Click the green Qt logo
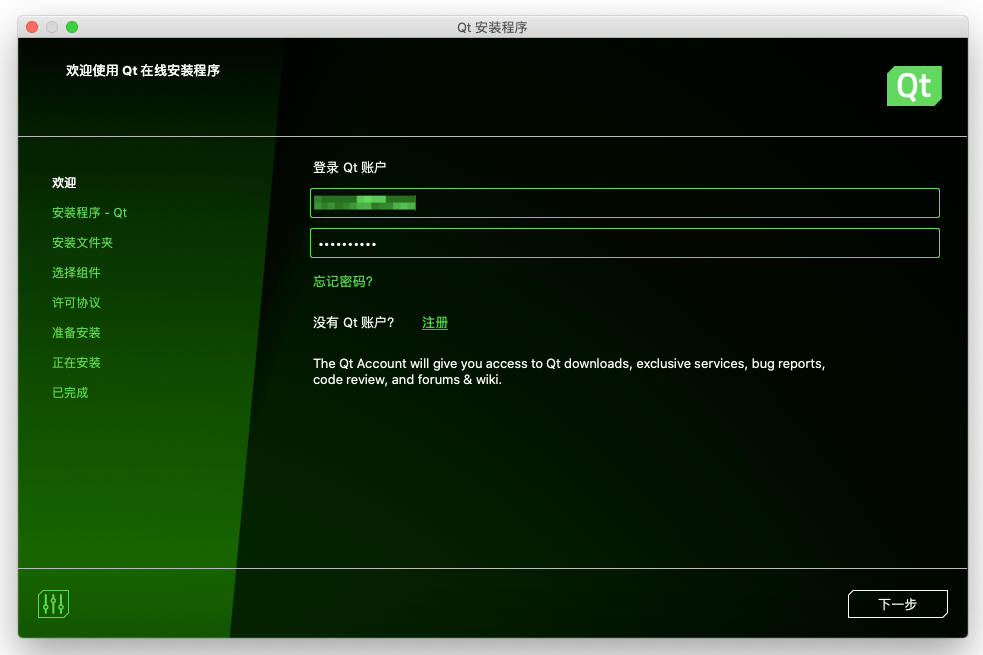983x655 pixels. (913, 86)
